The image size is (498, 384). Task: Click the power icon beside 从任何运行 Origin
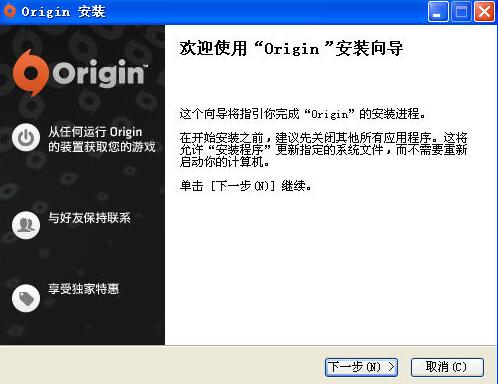[x=26, y=137]
